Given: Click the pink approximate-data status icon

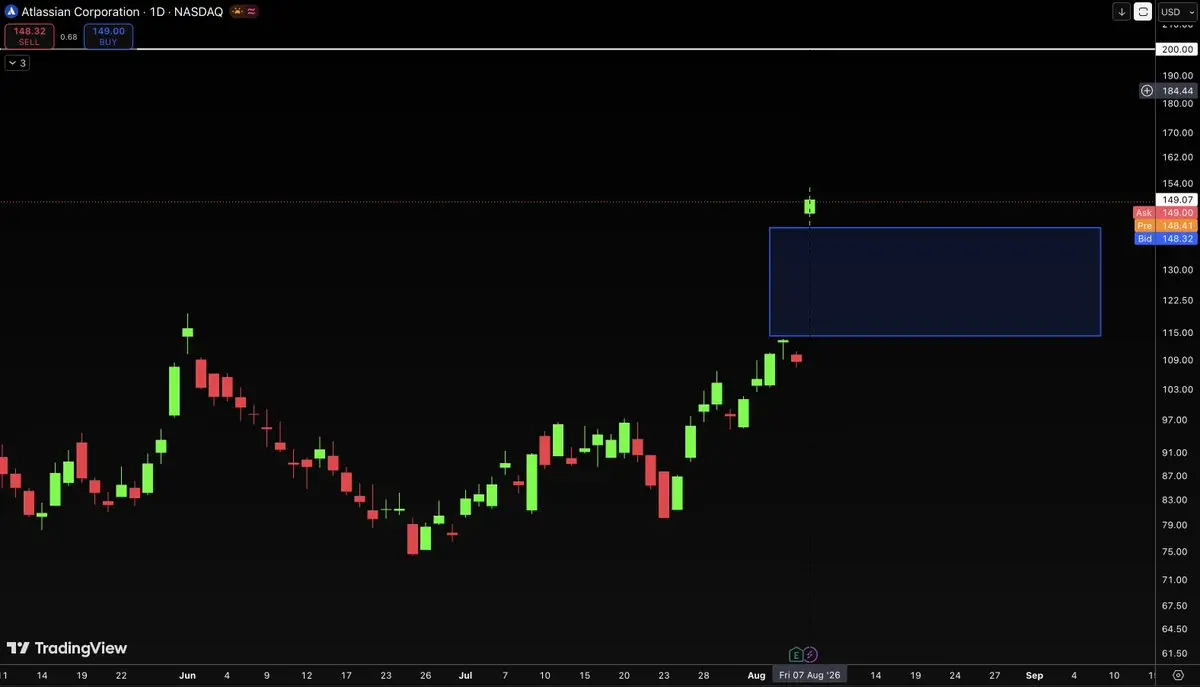Looking at the screenshot, I should (253, 12).
